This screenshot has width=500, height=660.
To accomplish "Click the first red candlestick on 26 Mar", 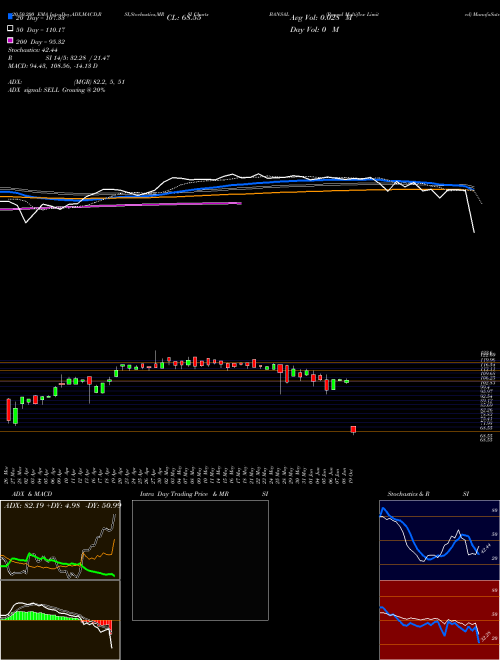I will pos(8,411).
